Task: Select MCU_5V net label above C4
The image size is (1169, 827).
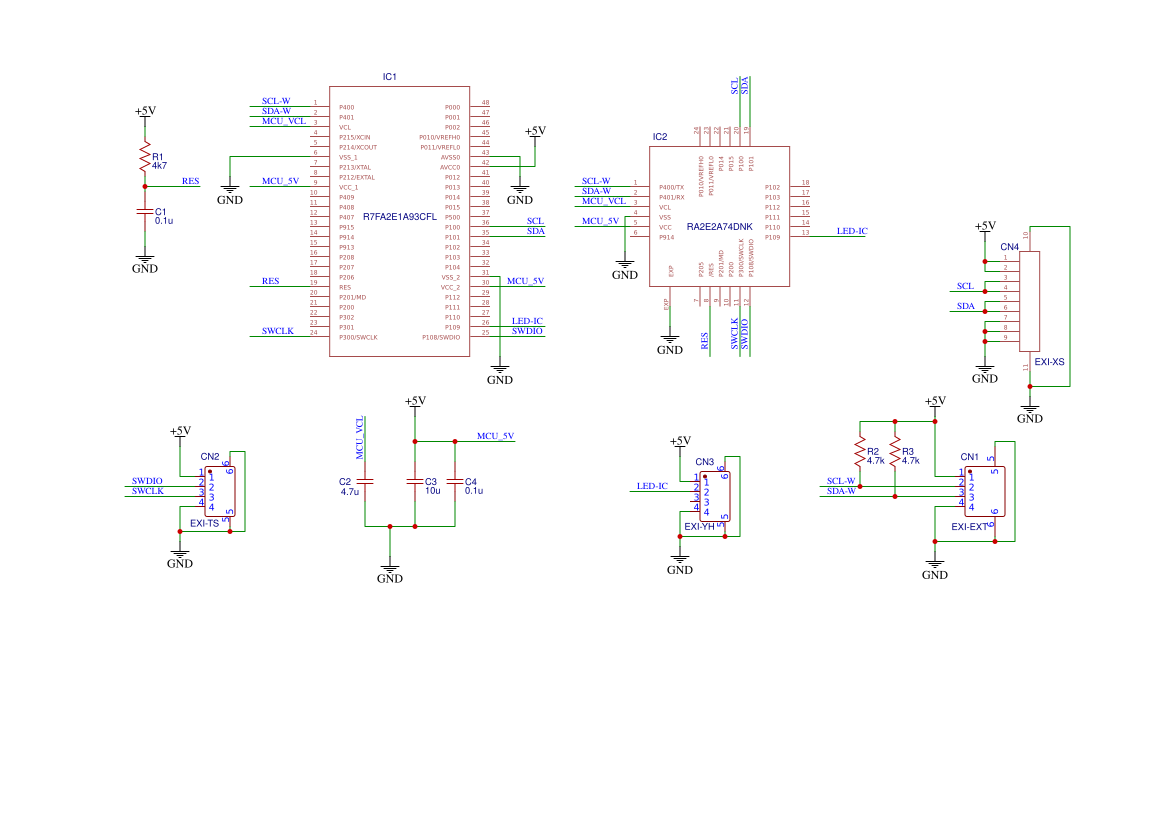Action: 496,436
